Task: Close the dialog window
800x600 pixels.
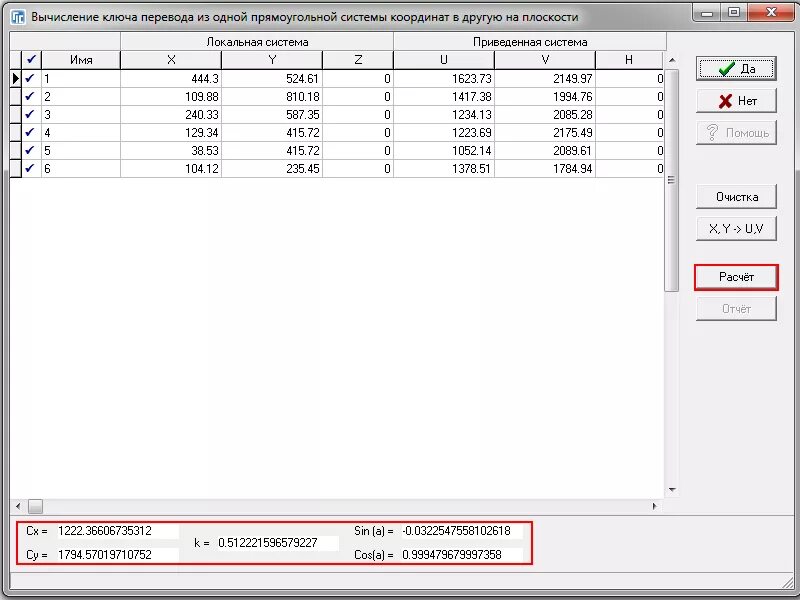Action: pyautogui.click(x=771, y=12)
